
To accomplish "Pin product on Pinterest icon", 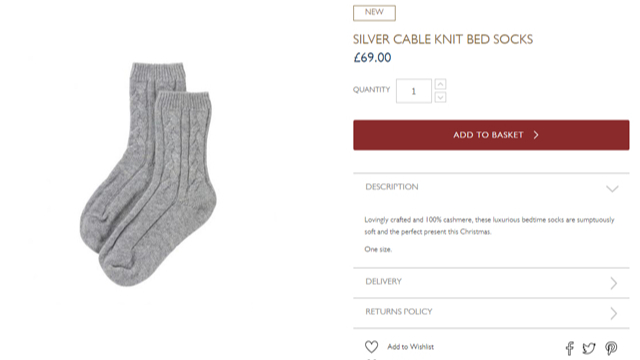I will (x=611, y=348).
